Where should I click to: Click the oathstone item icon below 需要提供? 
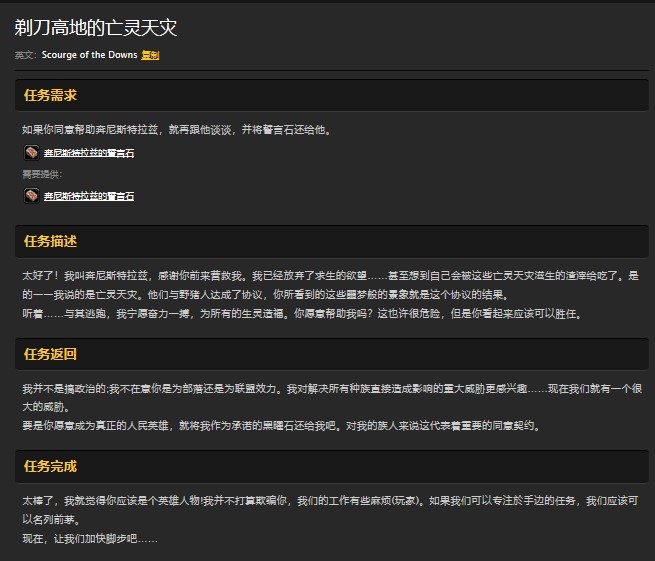(30, 195)
